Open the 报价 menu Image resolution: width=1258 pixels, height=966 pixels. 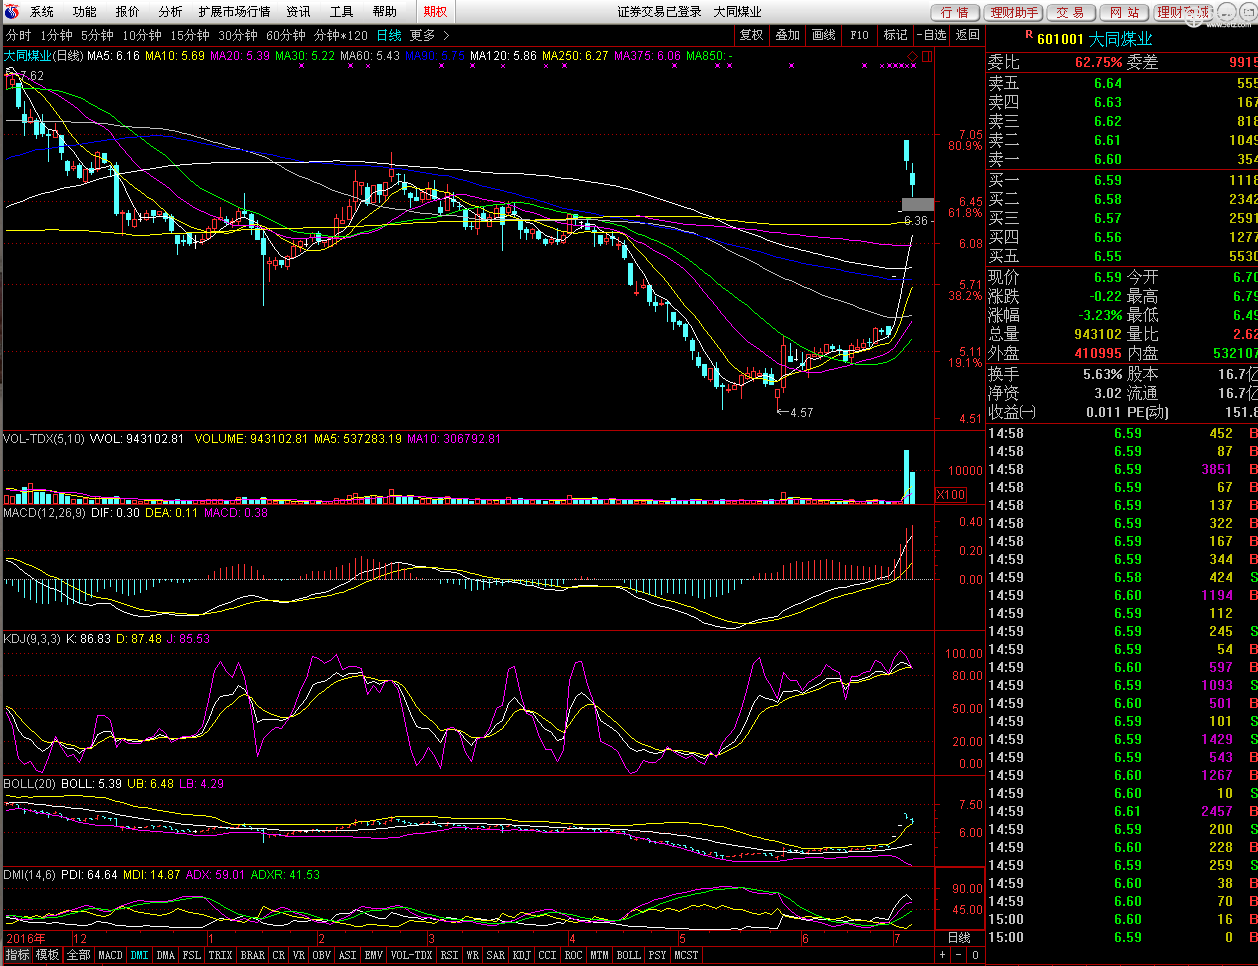click(x=128, y=12)
